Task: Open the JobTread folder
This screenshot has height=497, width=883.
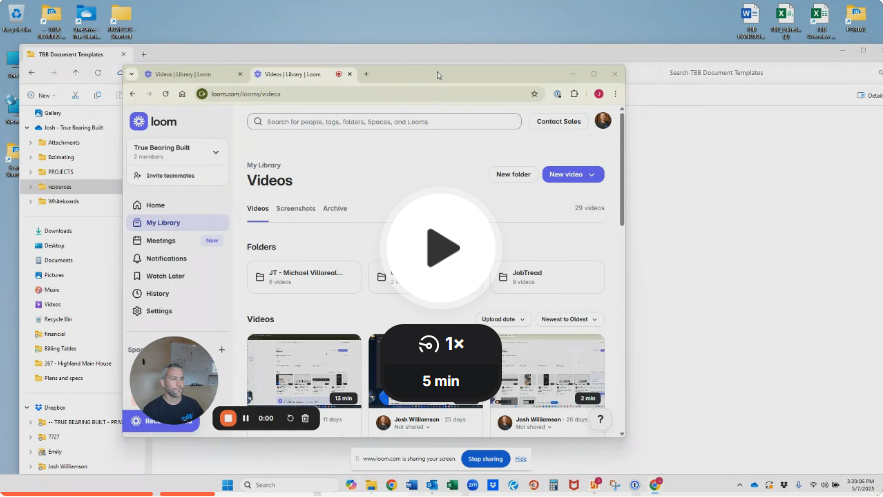Action: pos(547,277)
